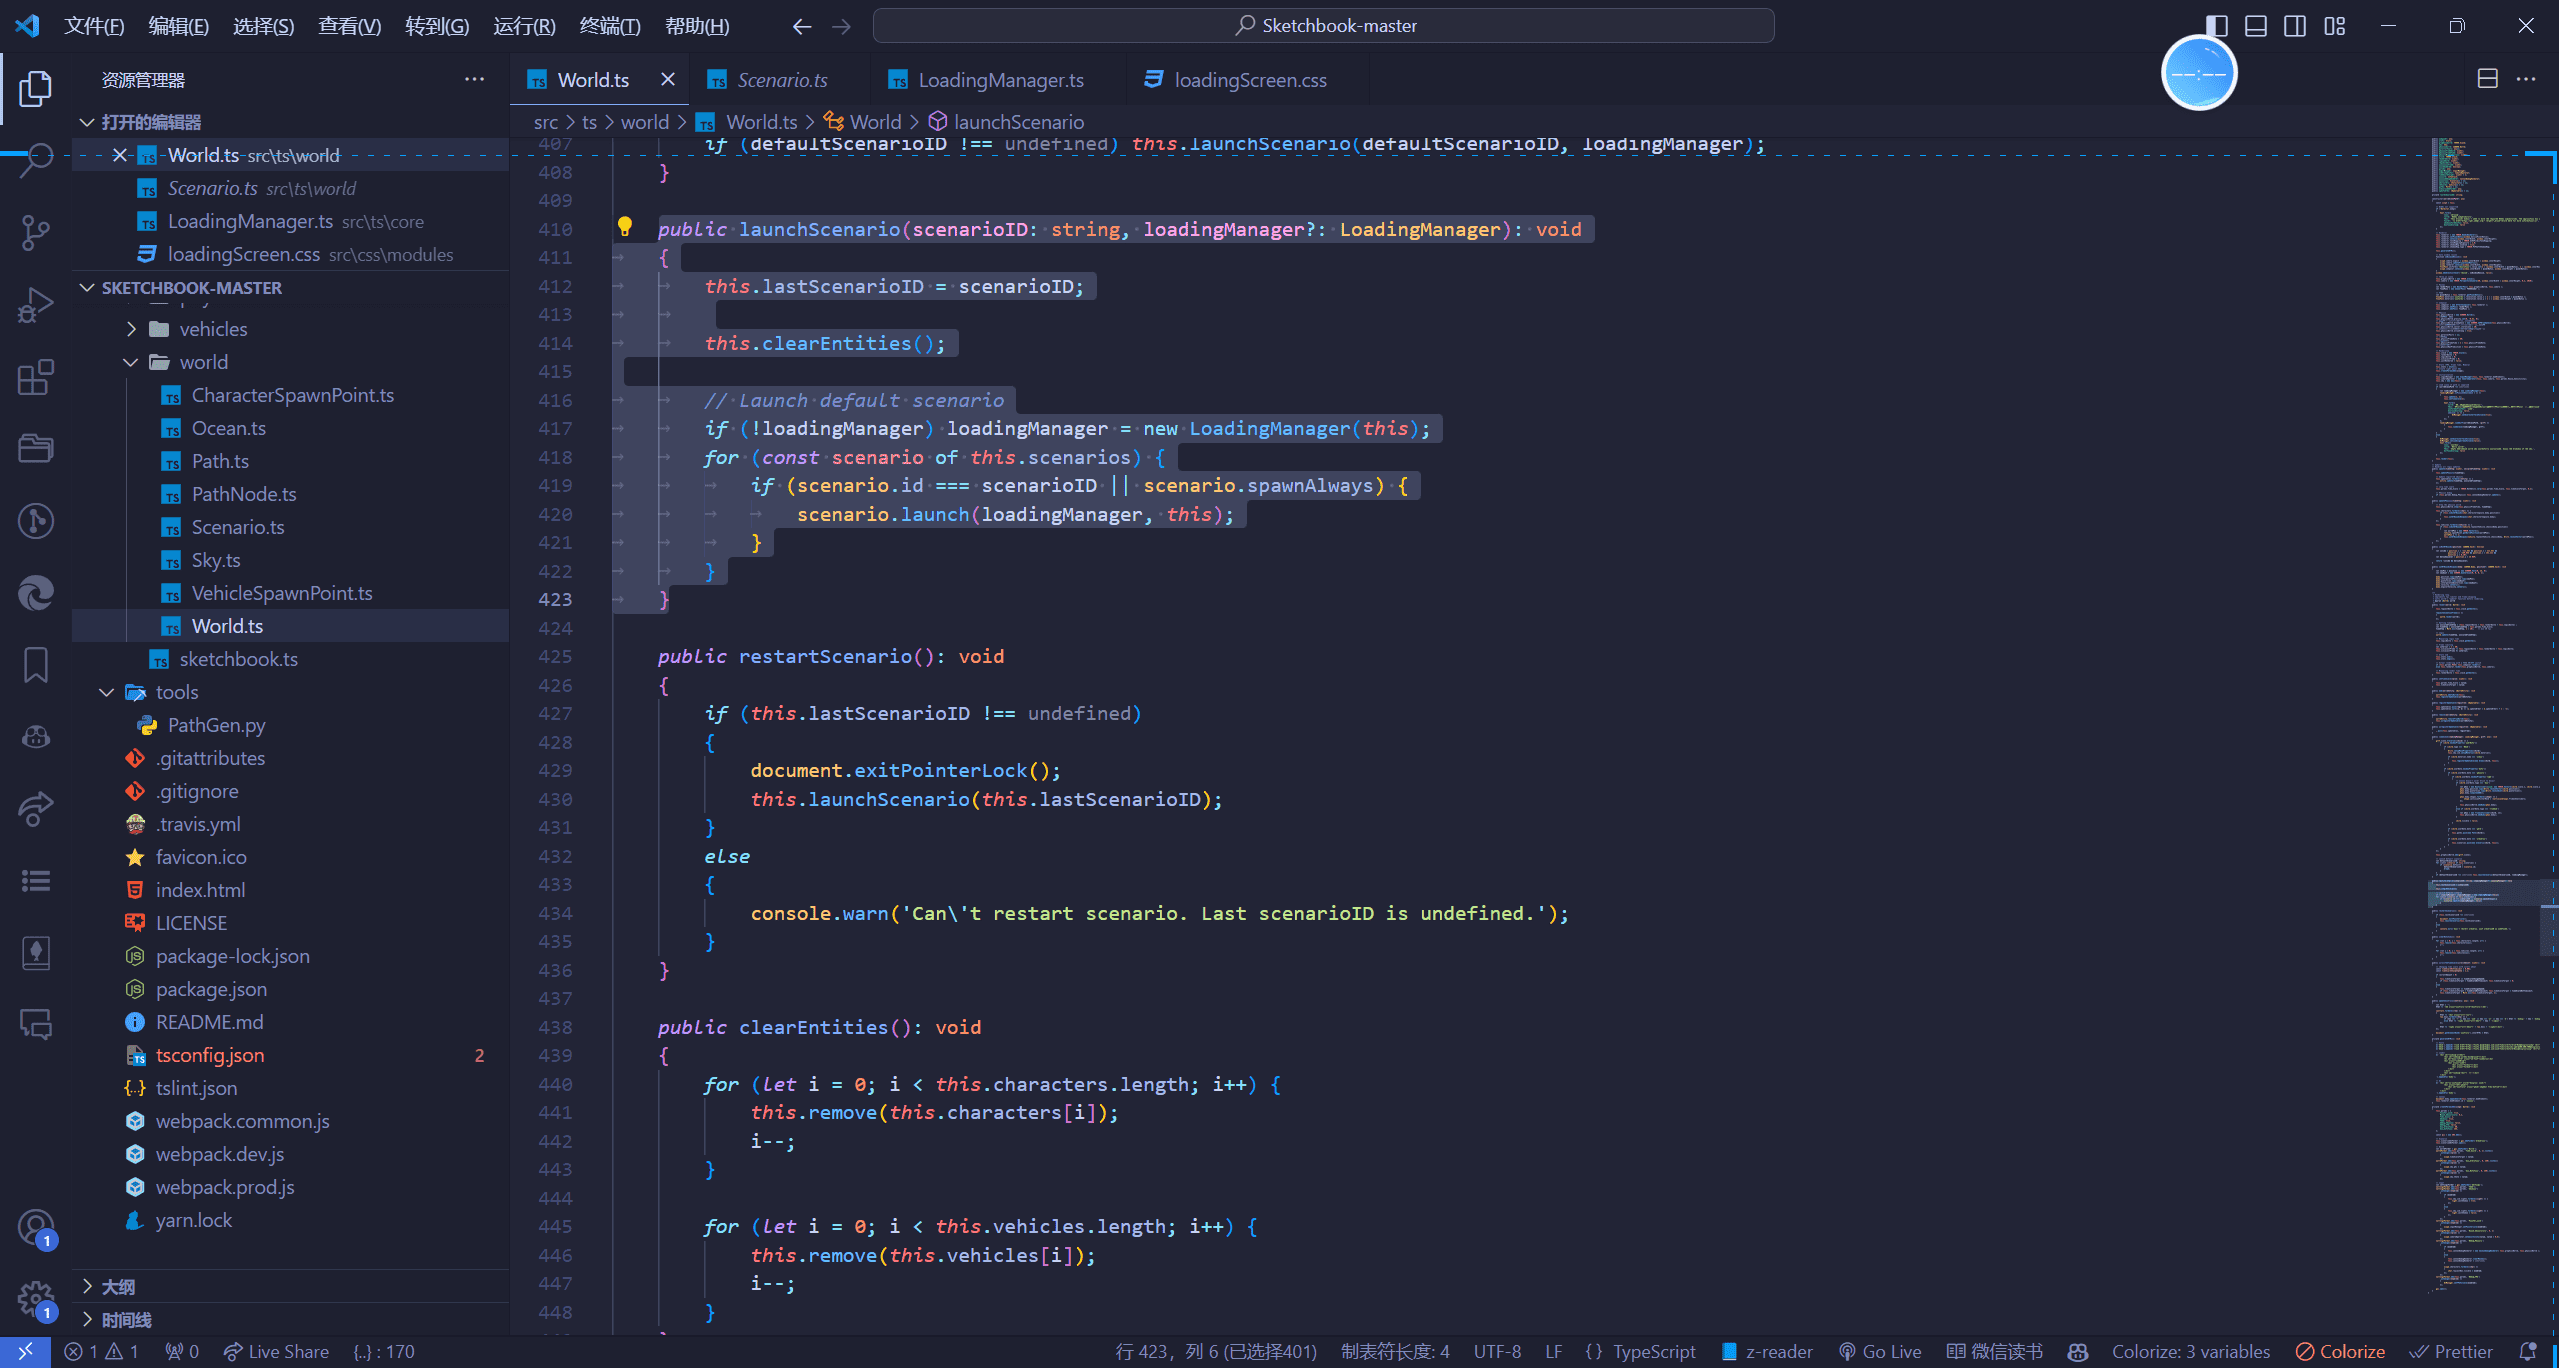This screenshot has width=2559, height=1368.
Task: Click the Source Control icon in sidebar
Action: click(x=37, y=229)
